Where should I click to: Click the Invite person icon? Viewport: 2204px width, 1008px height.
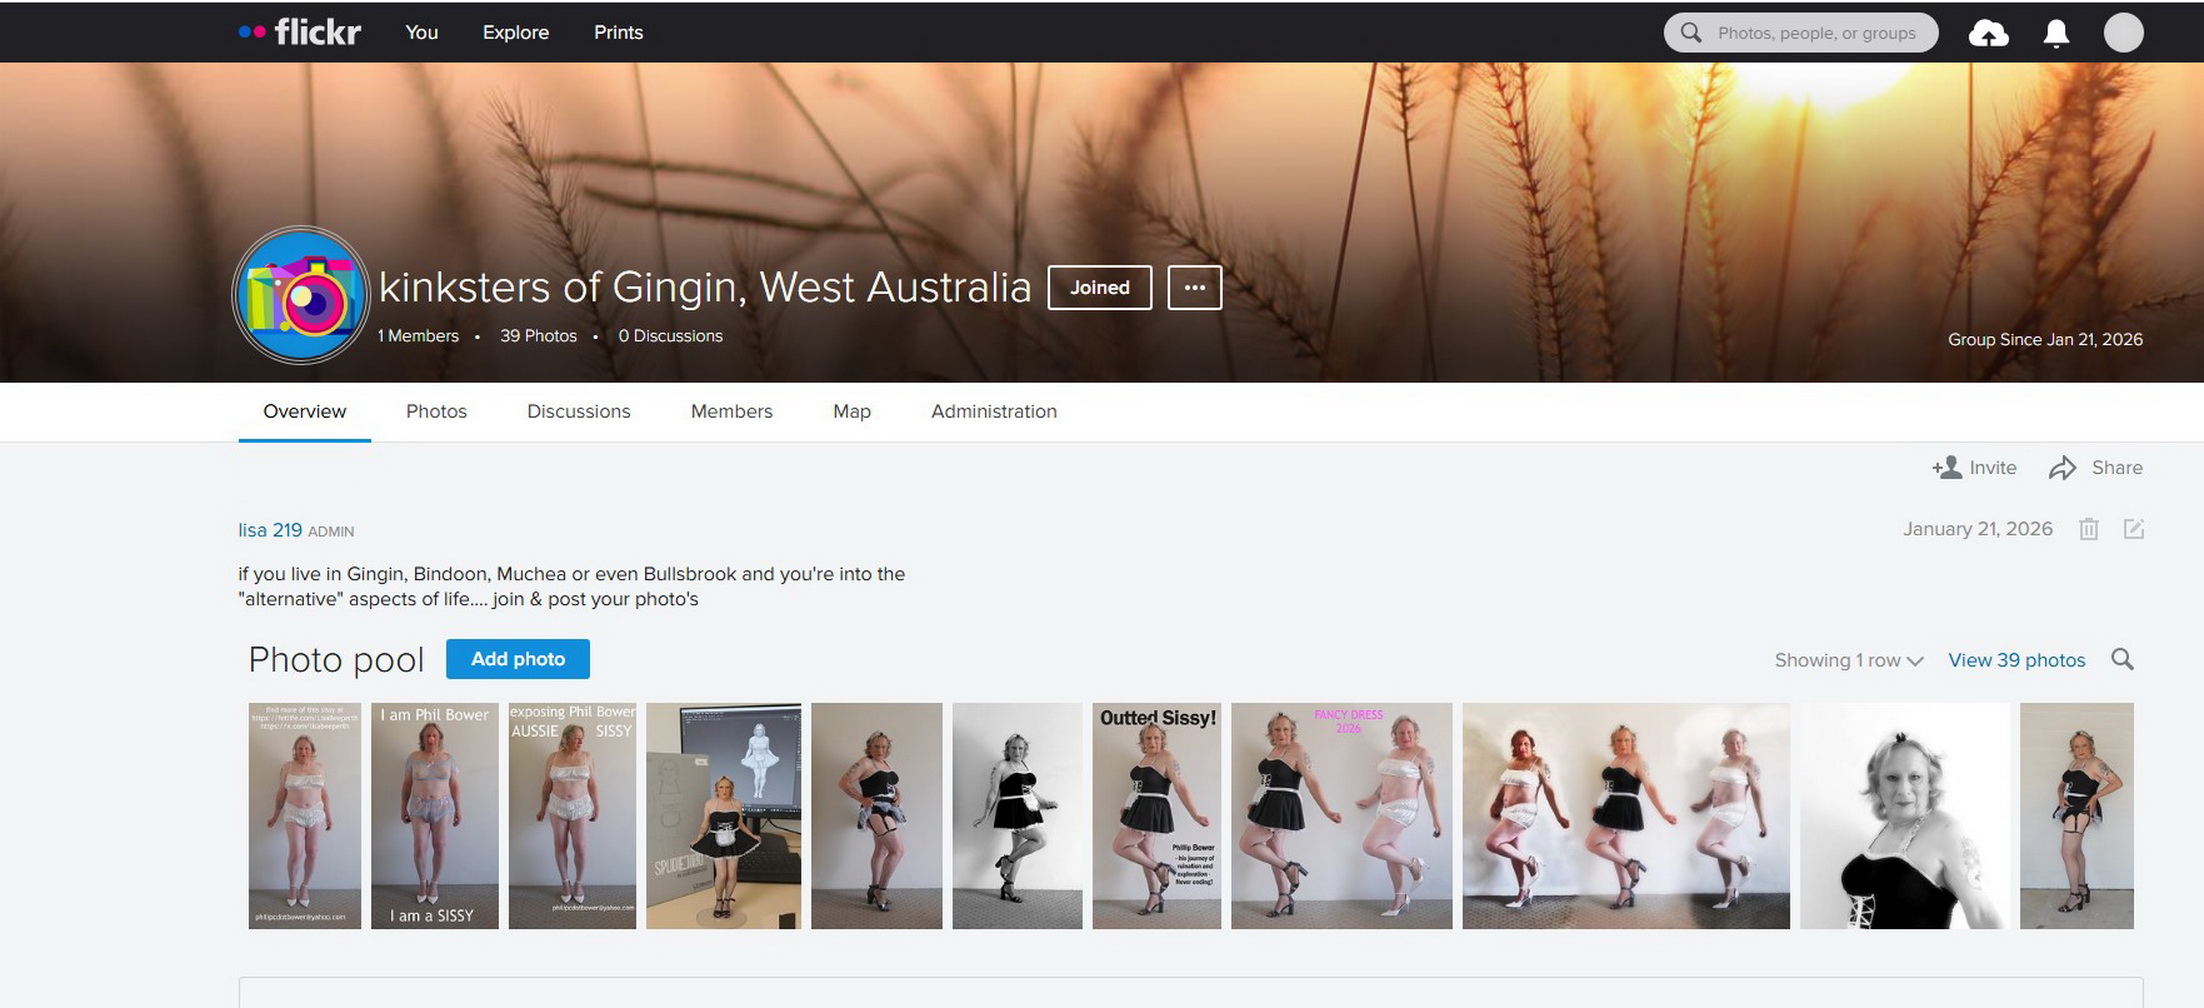[x=1946, y=468]
